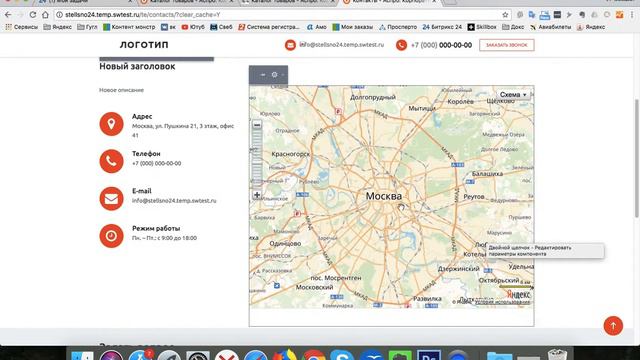
Task: Open the browser home page
Action: [45, 15]
